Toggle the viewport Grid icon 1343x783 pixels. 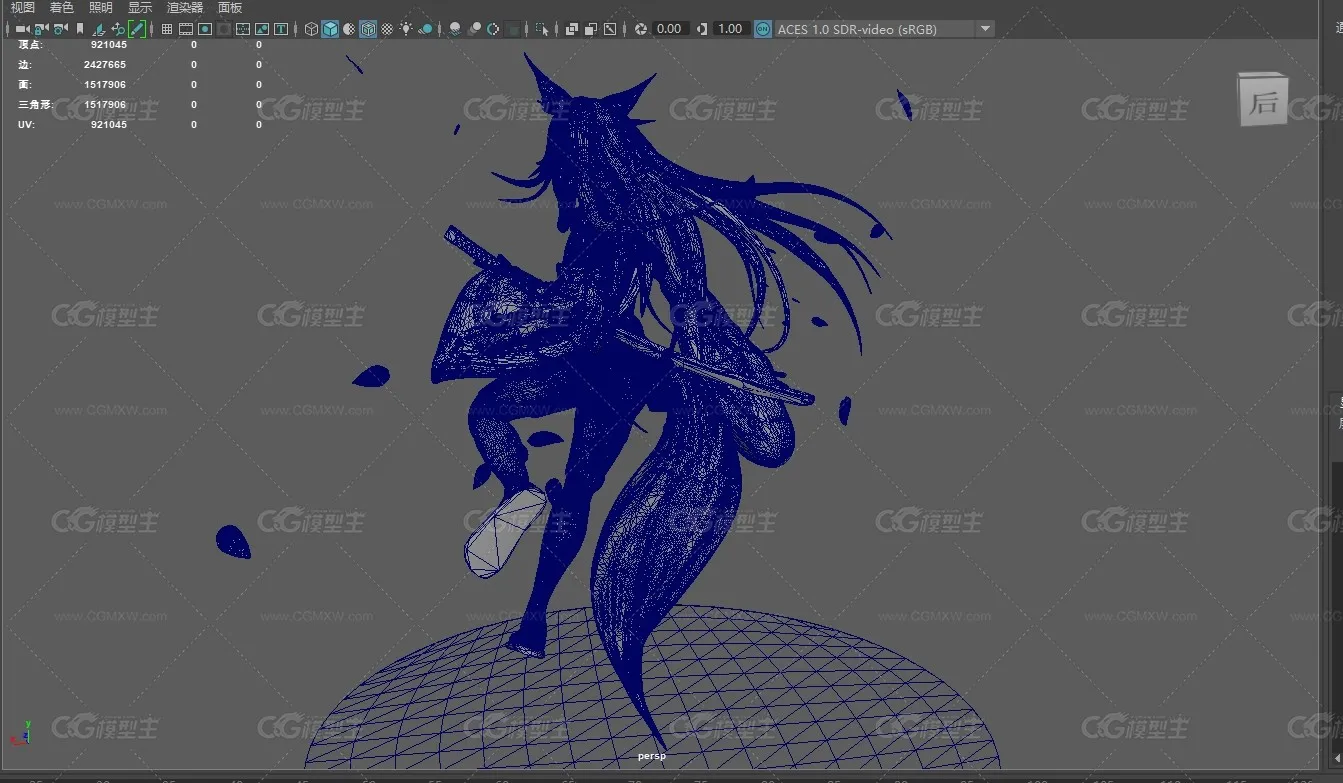167,29
